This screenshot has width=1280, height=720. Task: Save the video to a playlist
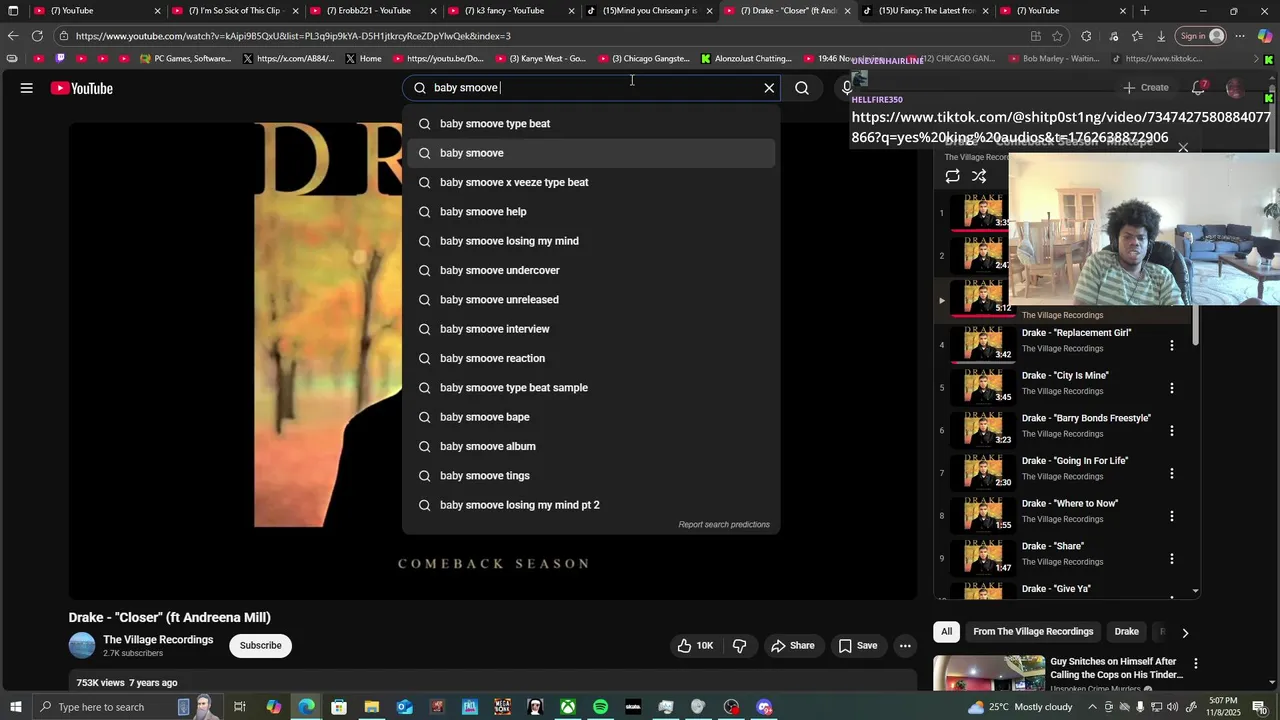click(858, 646)
